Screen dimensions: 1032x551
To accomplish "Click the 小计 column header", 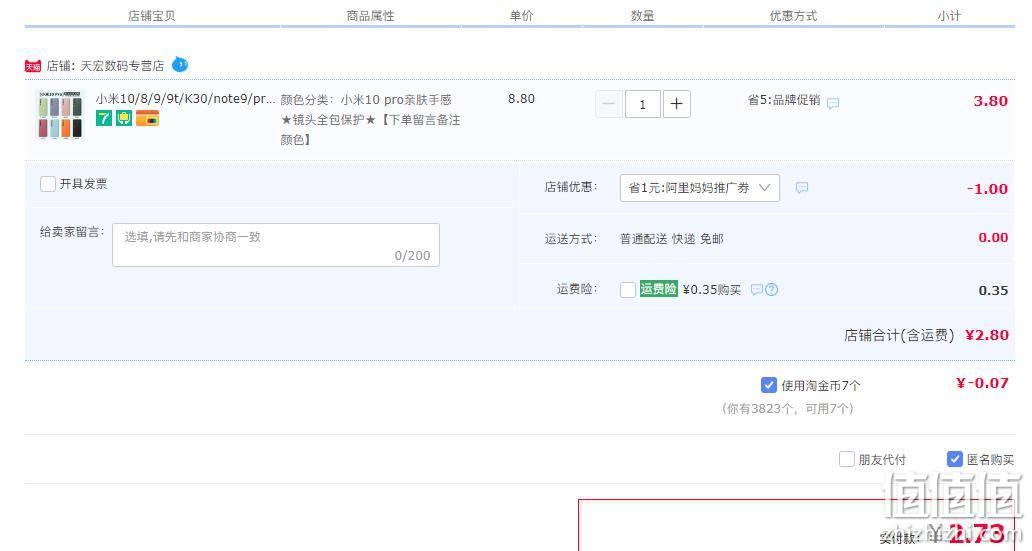I will (x=949, y=16).
